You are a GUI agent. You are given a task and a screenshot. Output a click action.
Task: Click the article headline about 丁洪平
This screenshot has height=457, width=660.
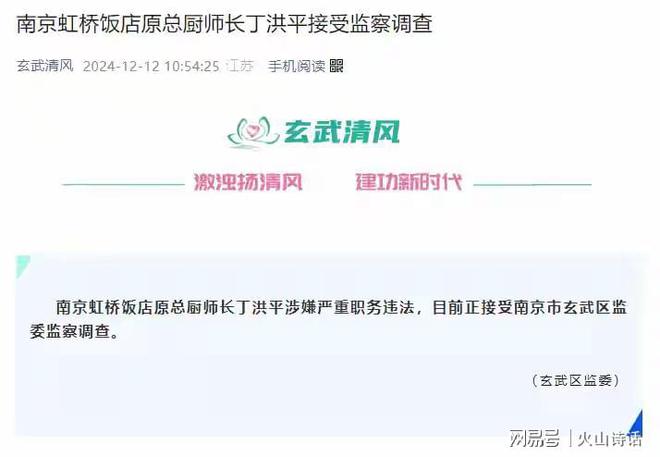tap(224, 24)
